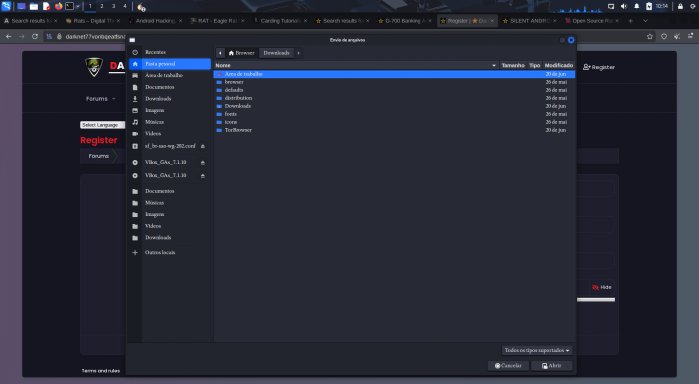Eject the sf_br-sao-wg-202.conf volume

pos(202,146)
